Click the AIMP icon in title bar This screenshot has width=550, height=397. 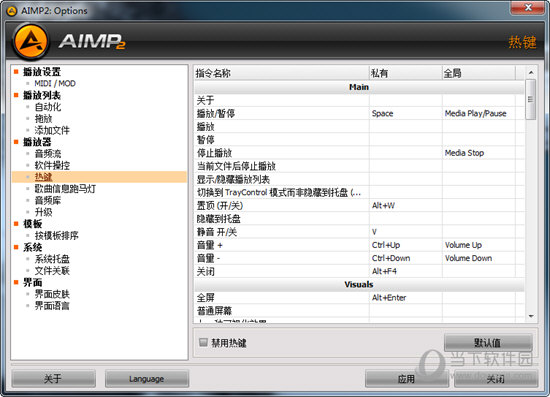point(12,11)
